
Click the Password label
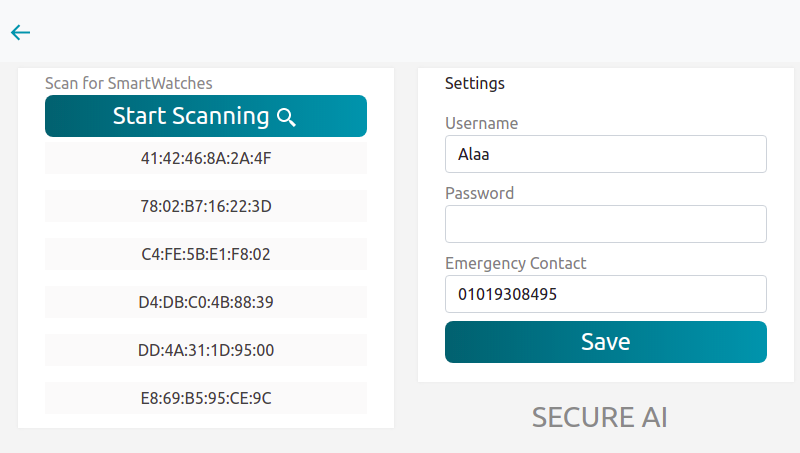[x=479, y=193]
